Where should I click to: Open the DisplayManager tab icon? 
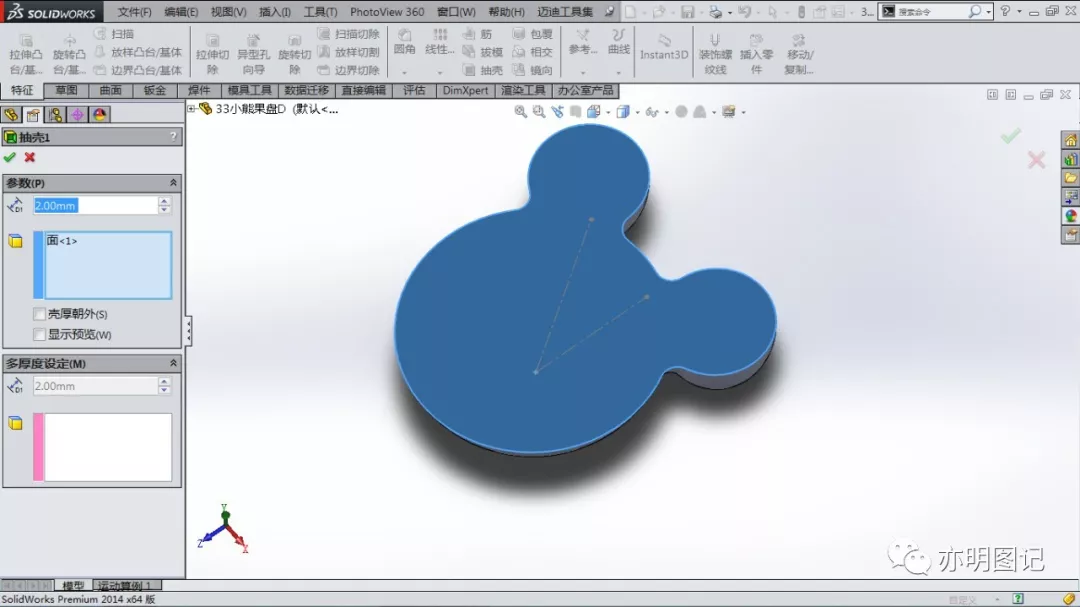pos(99,115)
